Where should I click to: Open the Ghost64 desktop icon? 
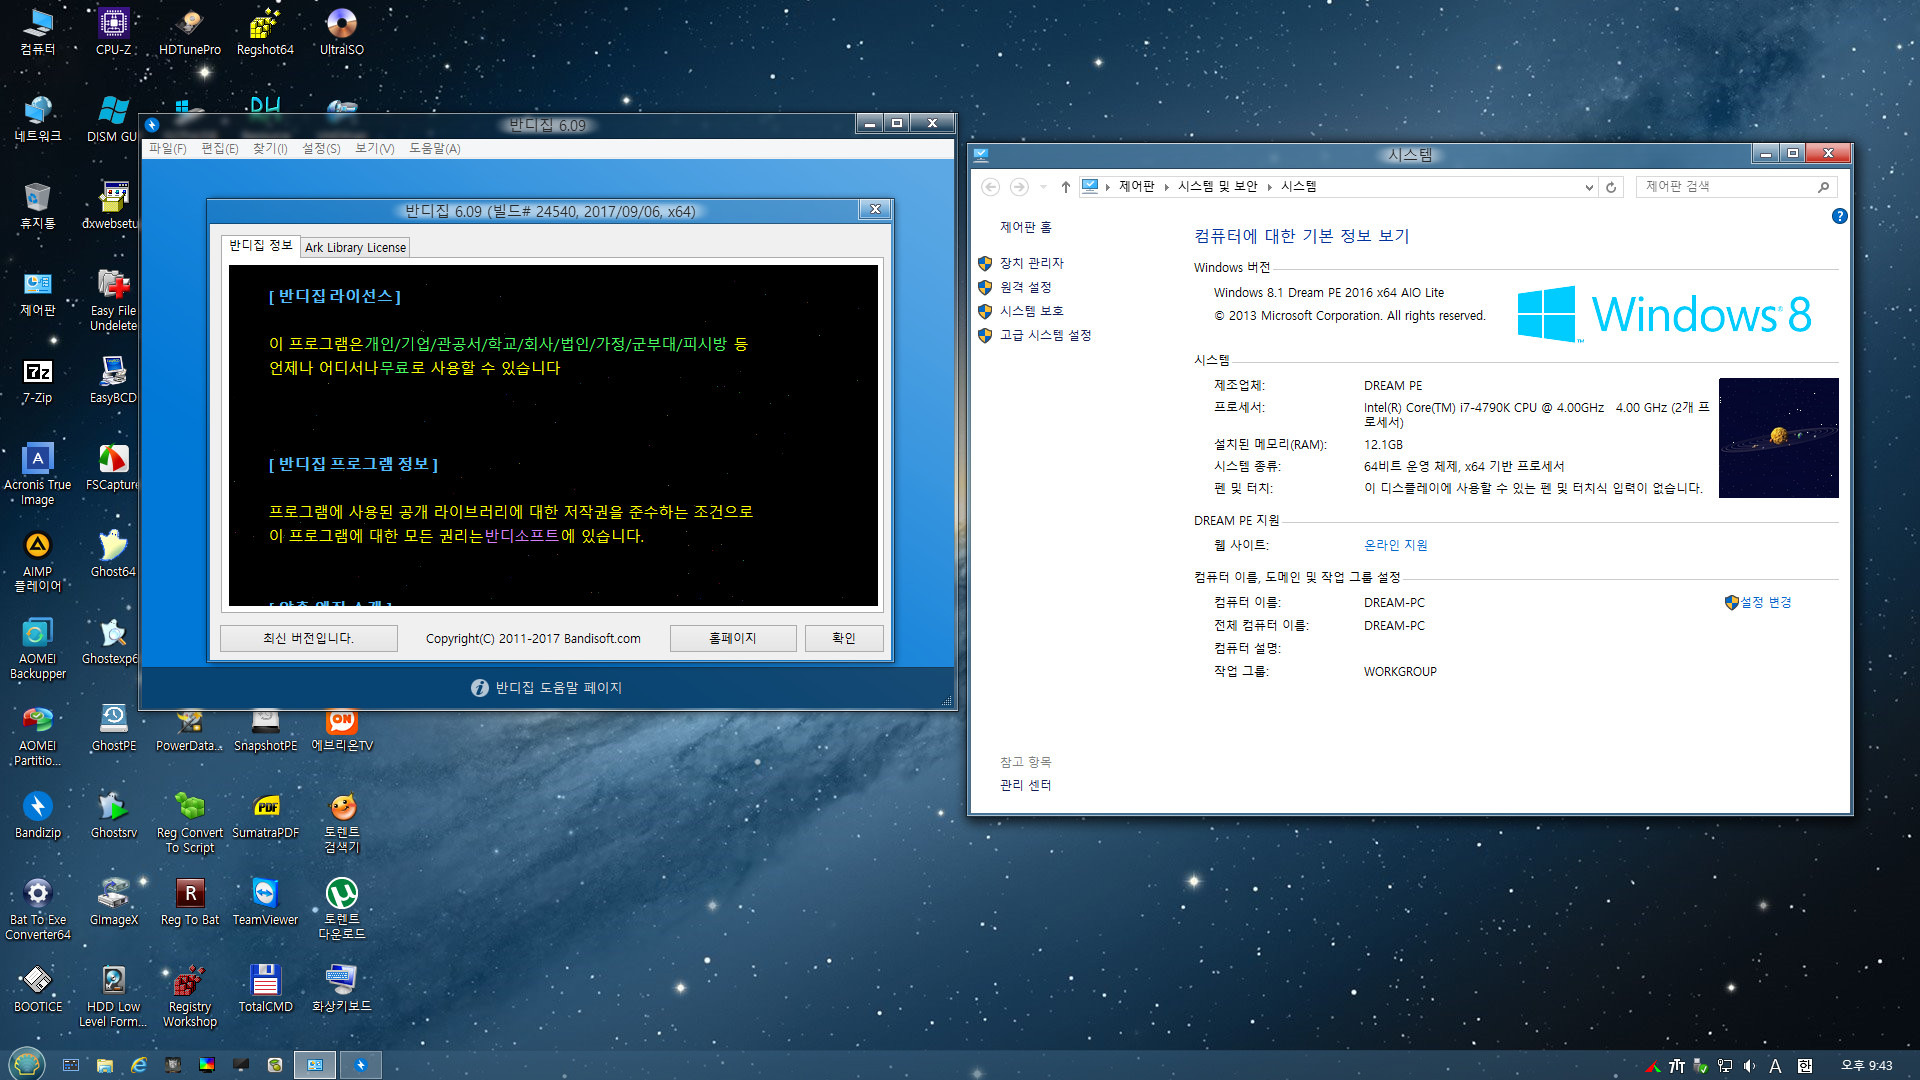click(x=113, y=554)
